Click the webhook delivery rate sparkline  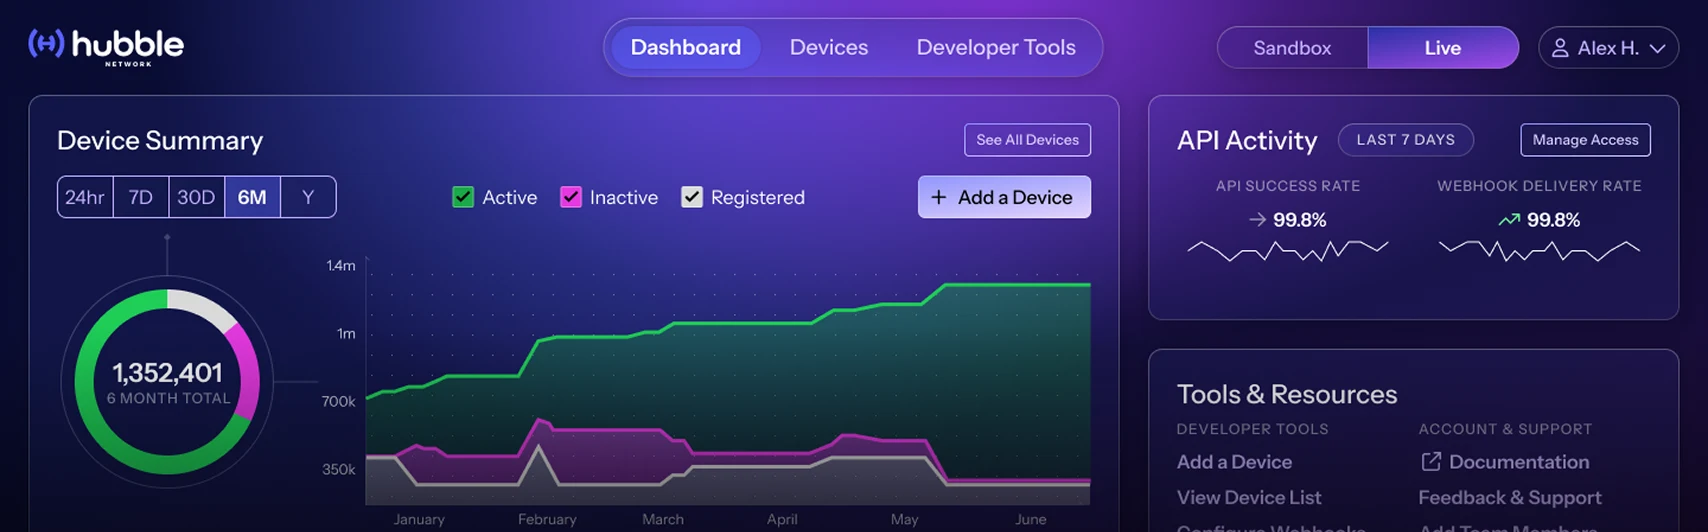click(1539, 251)
